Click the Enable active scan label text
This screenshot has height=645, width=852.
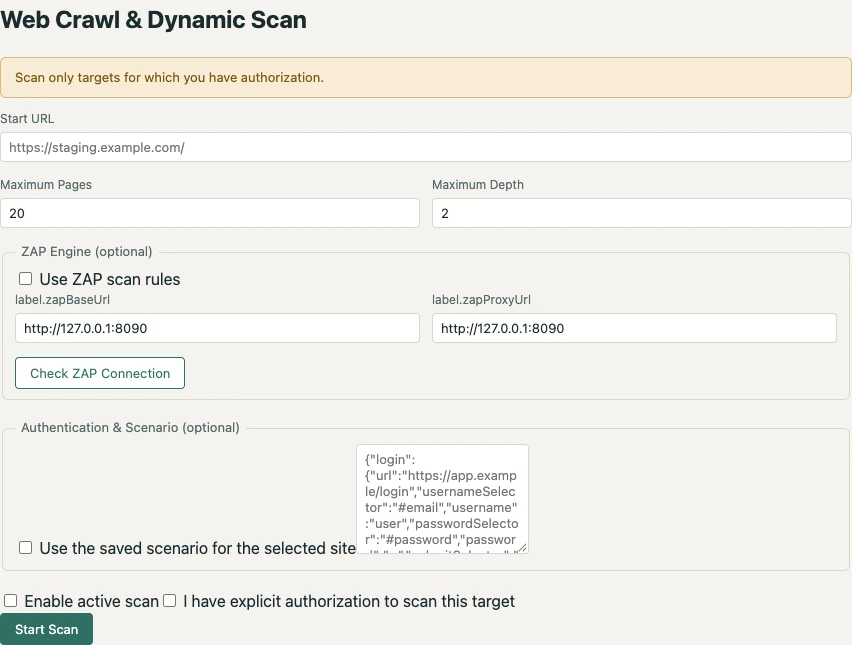(x=92, y=602)
